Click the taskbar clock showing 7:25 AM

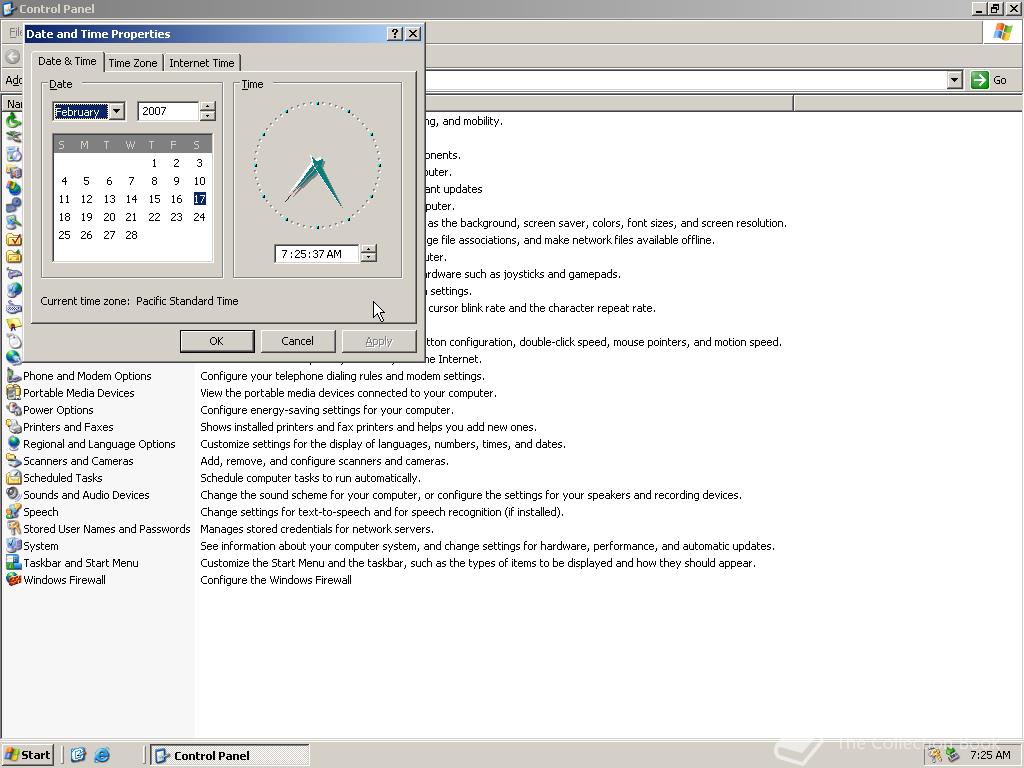click(990, 755)
